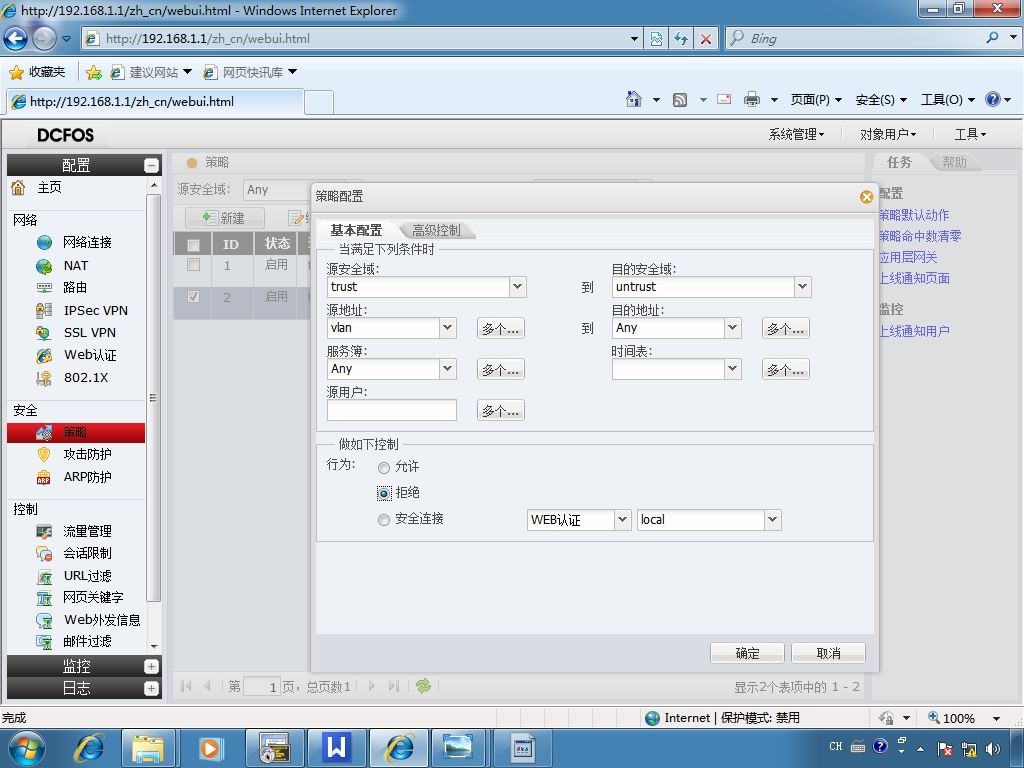The width and height of the screenshot is (1024, 768).
Task: Click the 网络连接 globe icon
Action: 44,243
